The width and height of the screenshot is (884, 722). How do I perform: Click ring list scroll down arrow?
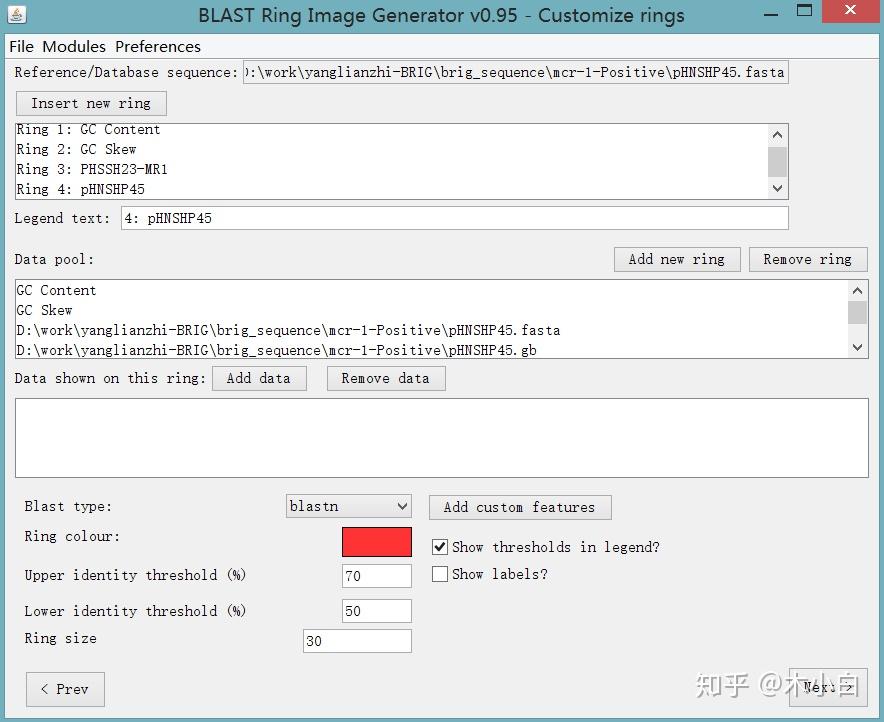point(777,188)
